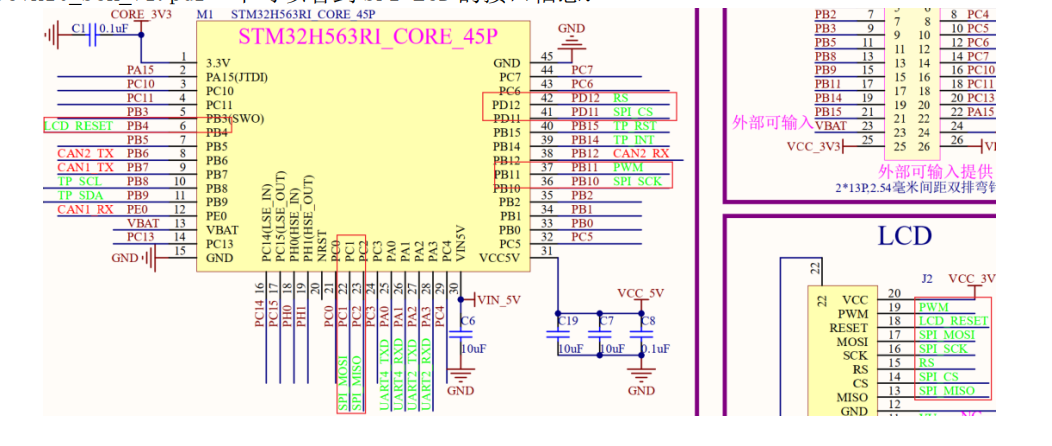Click ground symbol beside pin 15
This screenshot has width=1052, height=446.
click(x=150, y=258)
